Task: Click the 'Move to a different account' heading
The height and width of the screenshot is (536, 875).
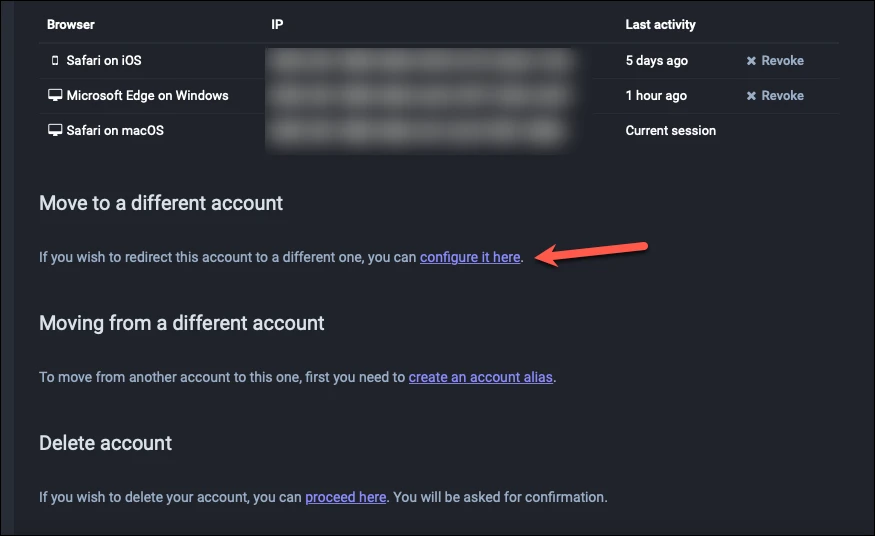Action: [x=161, y=203]
